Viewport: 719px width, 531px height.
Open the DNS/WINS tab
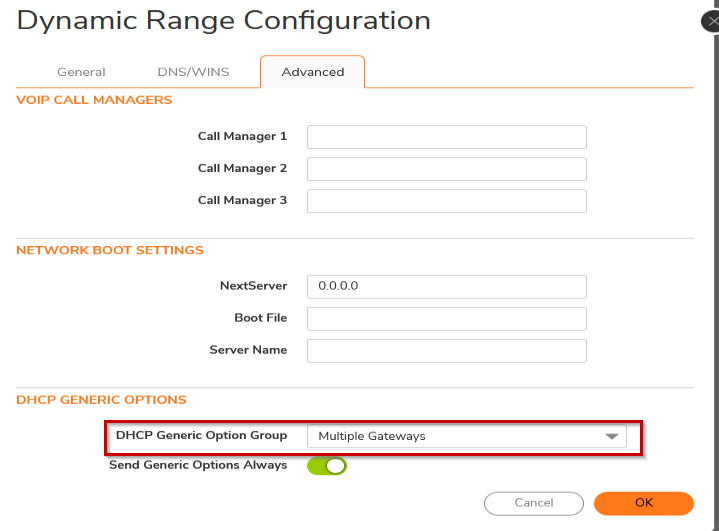[193, 72]
